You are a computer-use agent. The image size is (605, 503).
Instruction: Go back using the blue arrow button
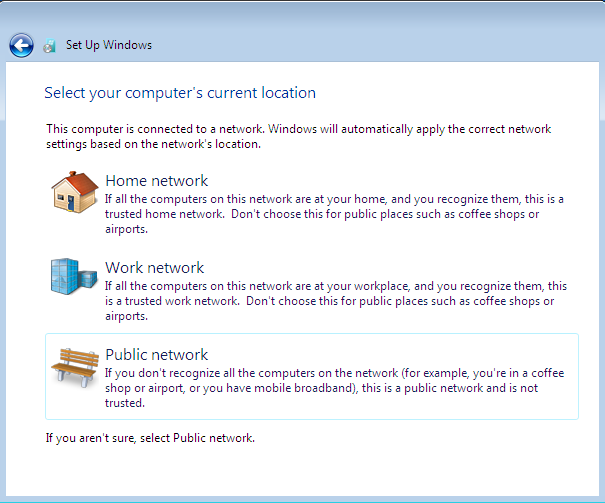click(x=21, y=45)
